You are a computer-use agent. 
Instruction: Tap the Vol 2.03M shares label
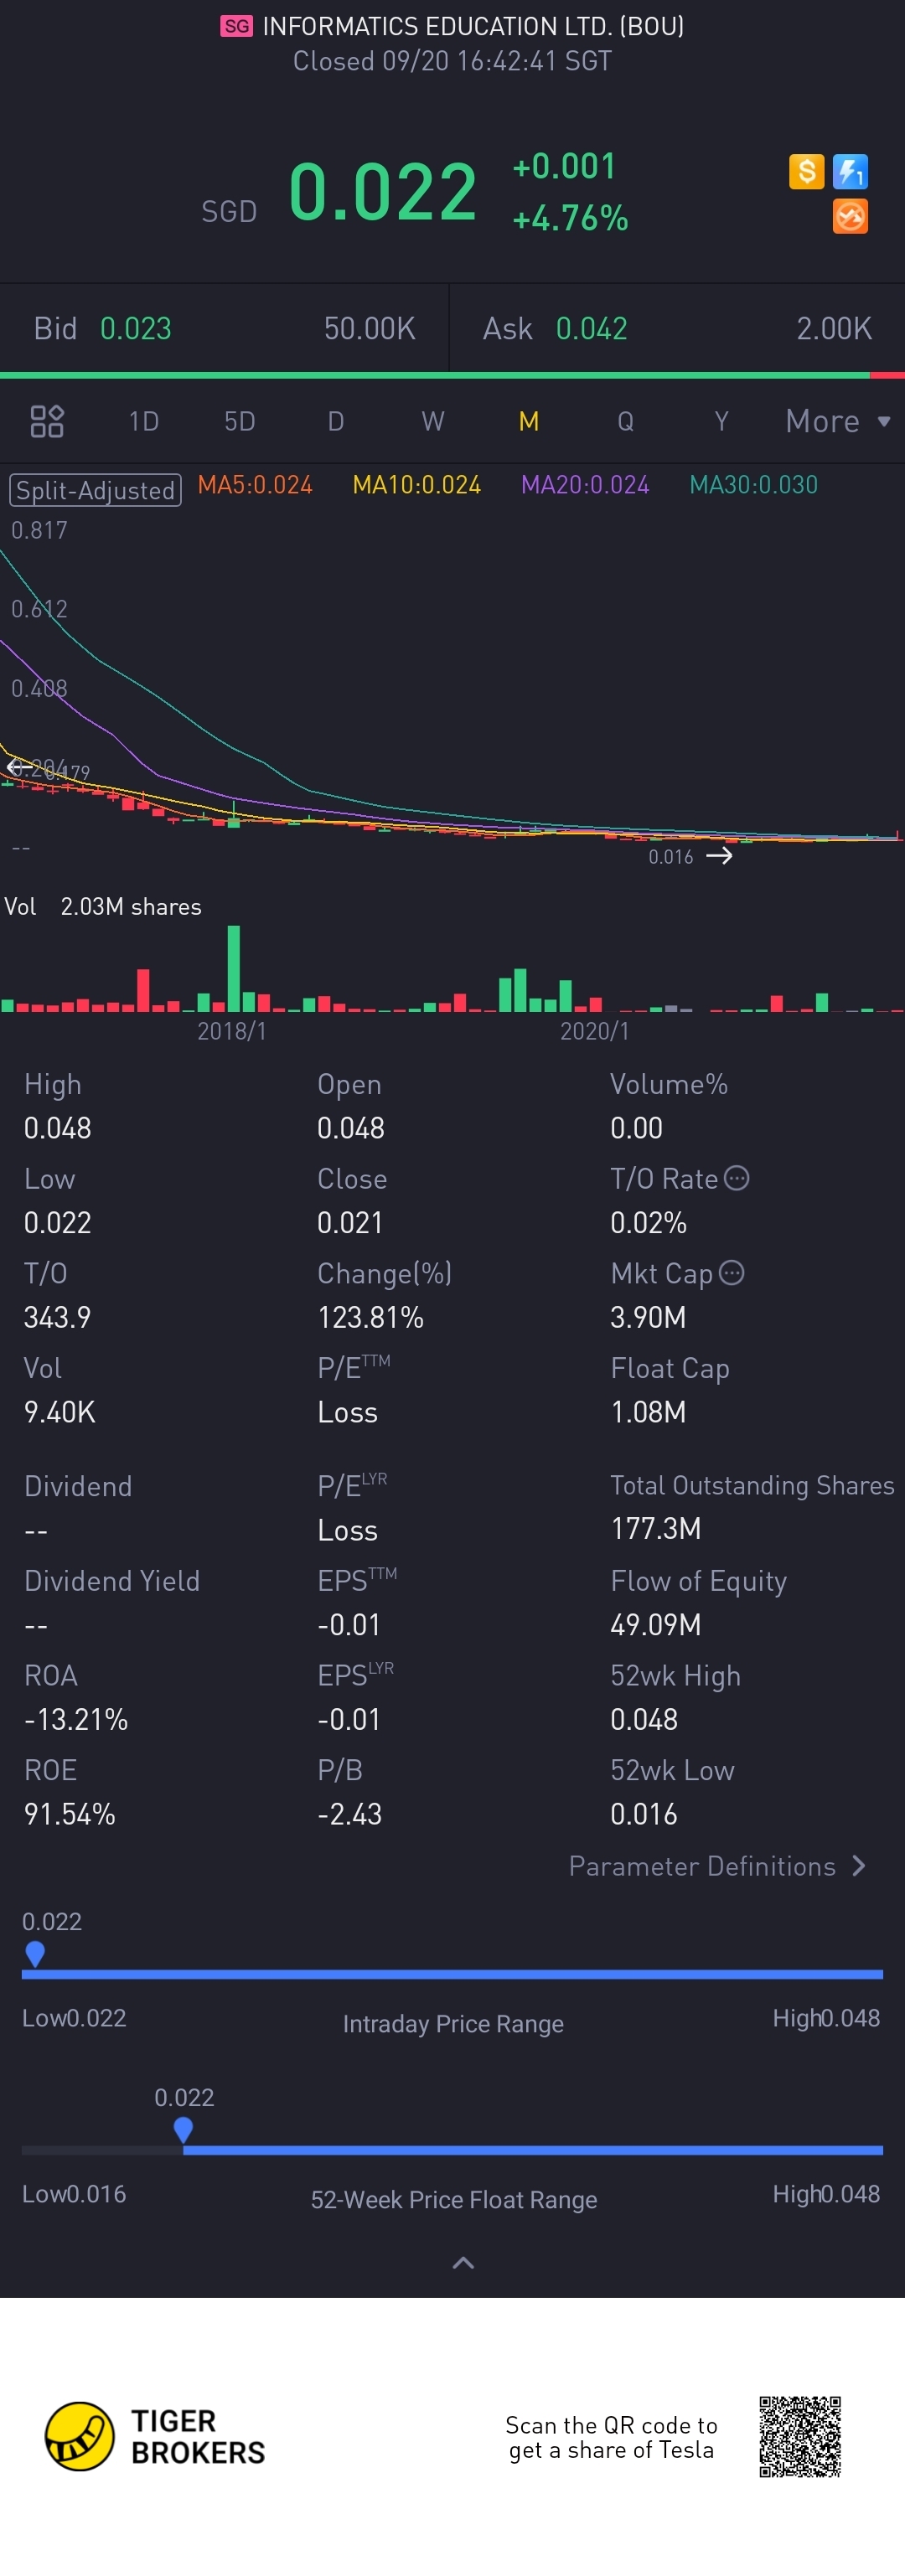(103, 906)
